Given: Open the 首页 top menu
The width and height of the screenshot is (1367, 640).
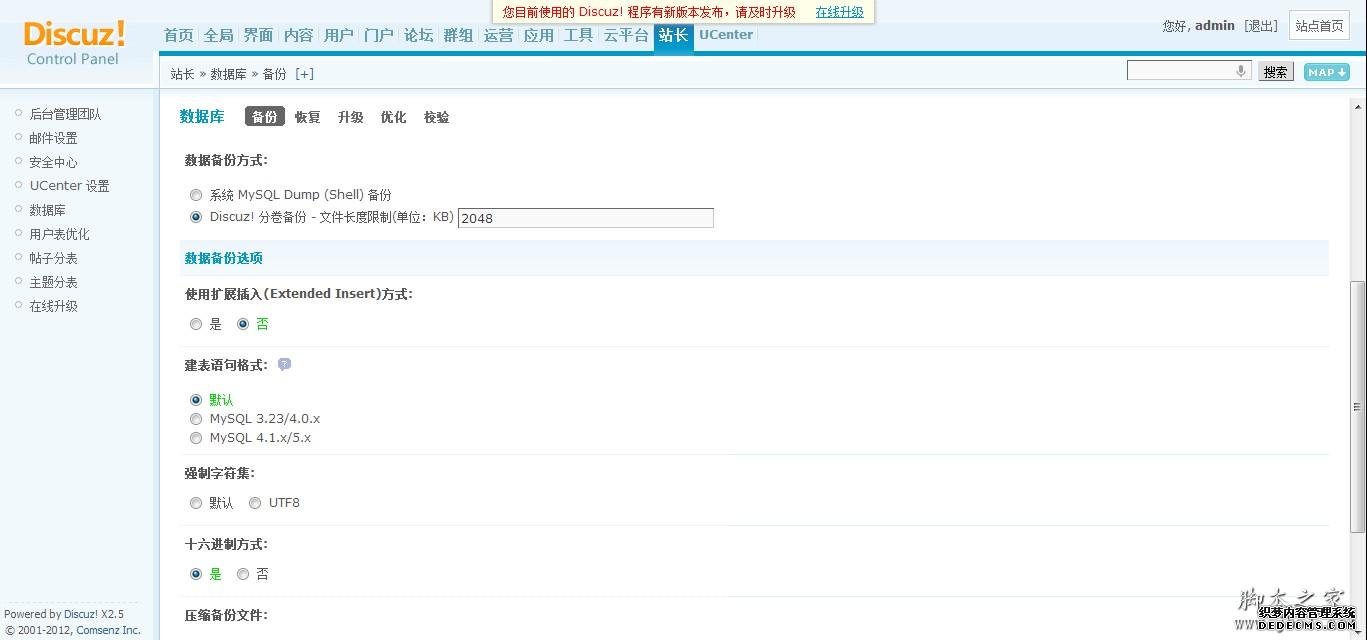Looking at the screenshot, I should (x=178, y=35).
